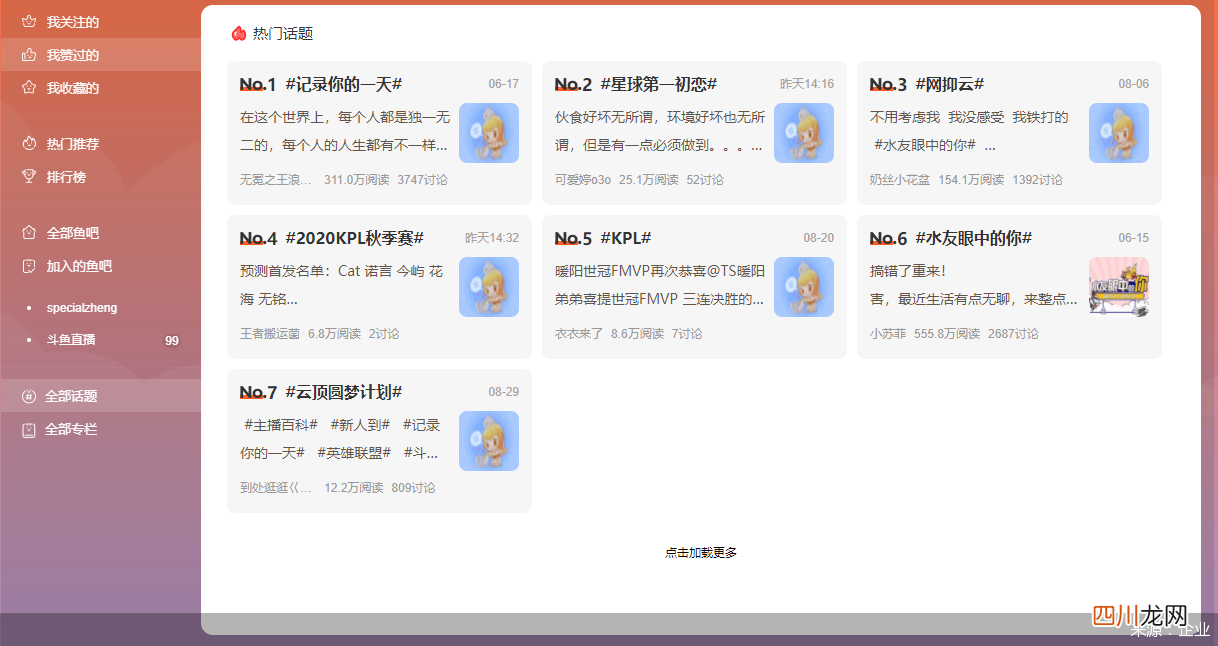Click the timer icon beside 热门推荐

pyautogui.click(x=29, y=144)
